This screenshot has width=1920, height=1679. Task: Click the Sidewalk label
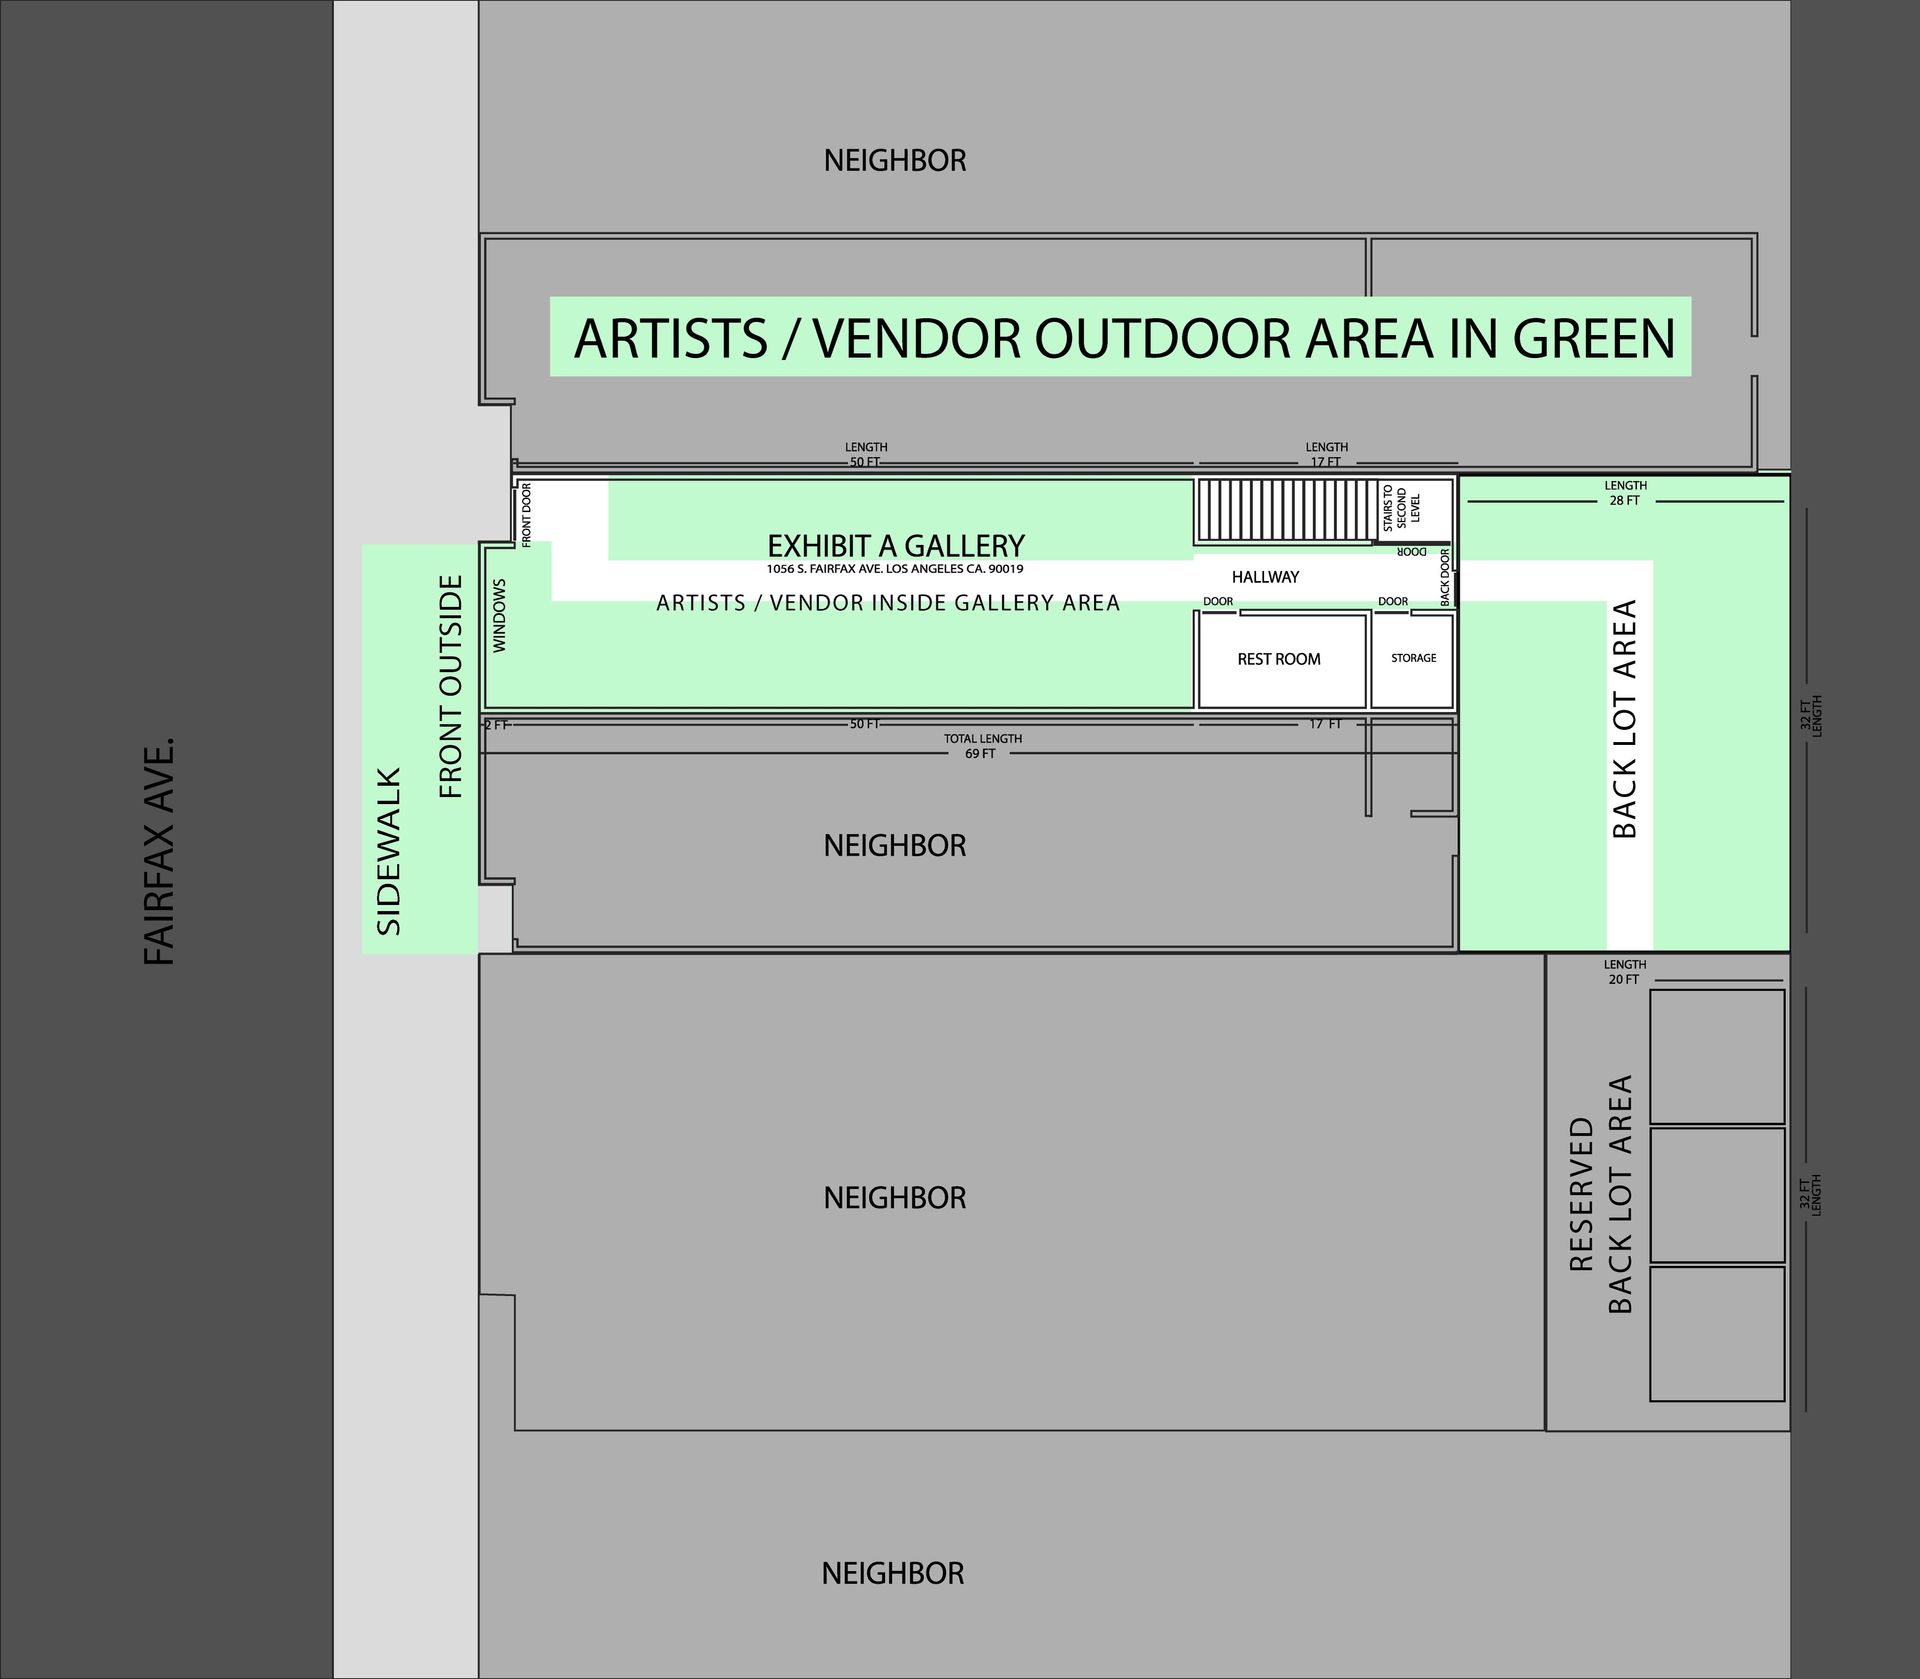tap(388, 852)
